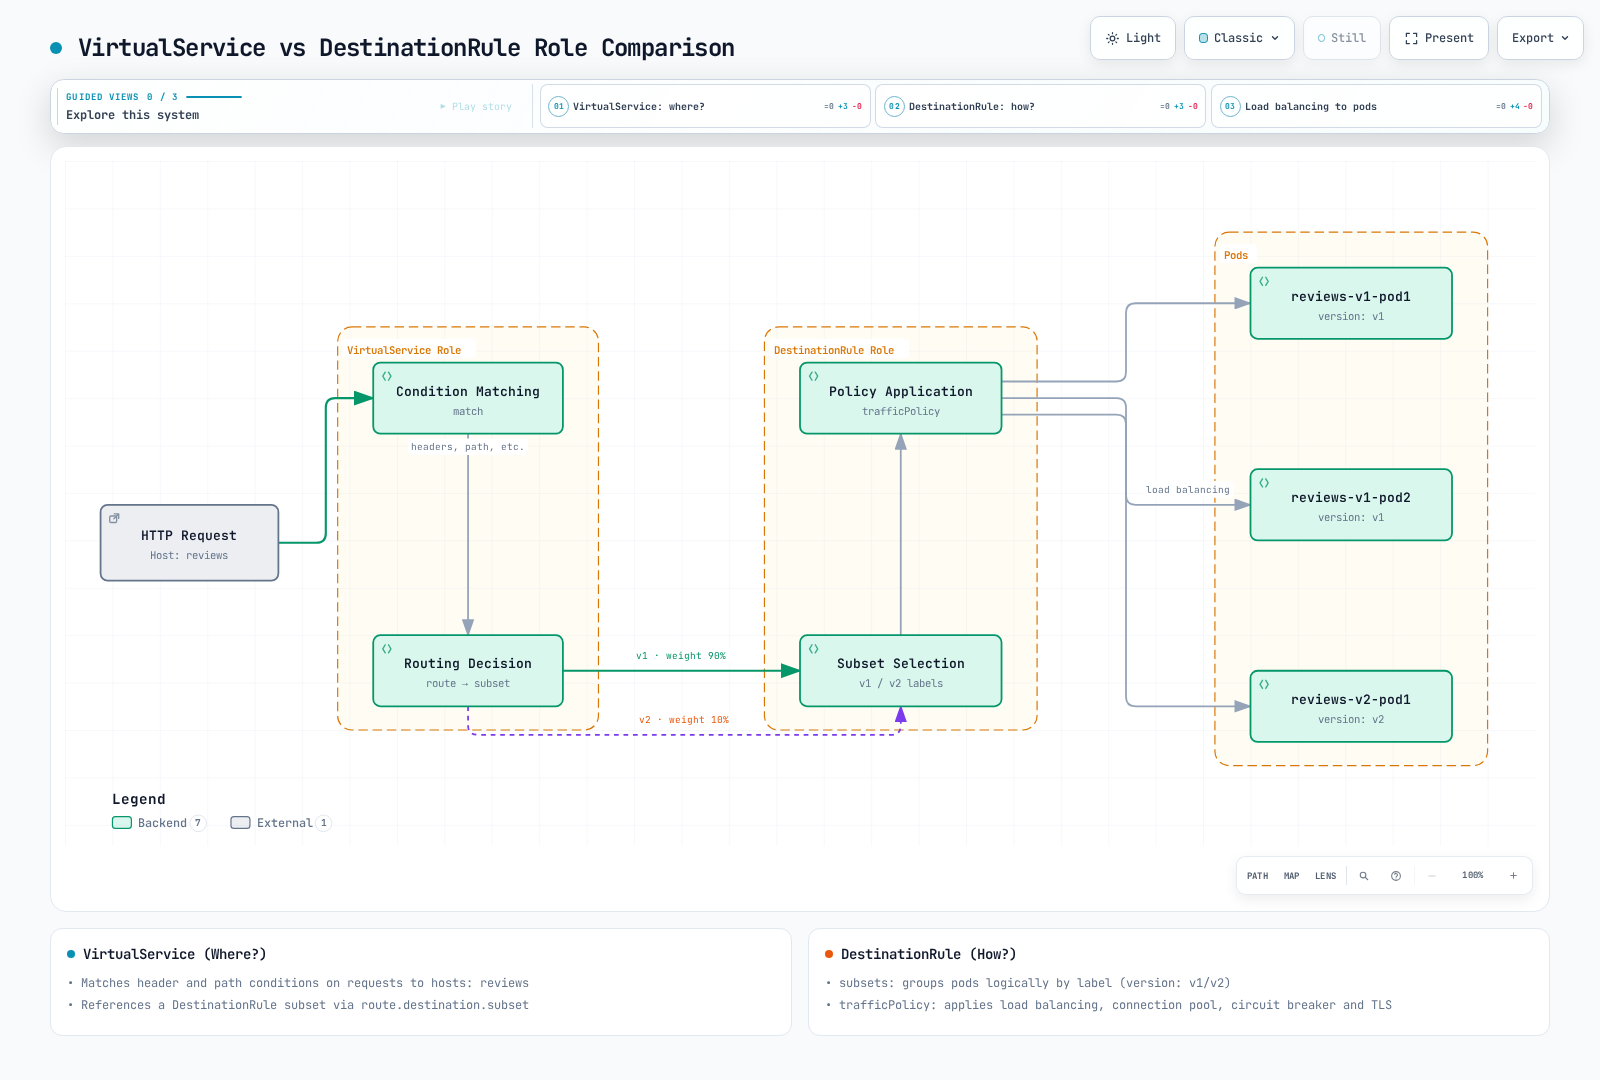1600x1080 pixels.
Task: Click the code icon on Condition Matching node
Action: pyautogui.click(x=387, y=376)
